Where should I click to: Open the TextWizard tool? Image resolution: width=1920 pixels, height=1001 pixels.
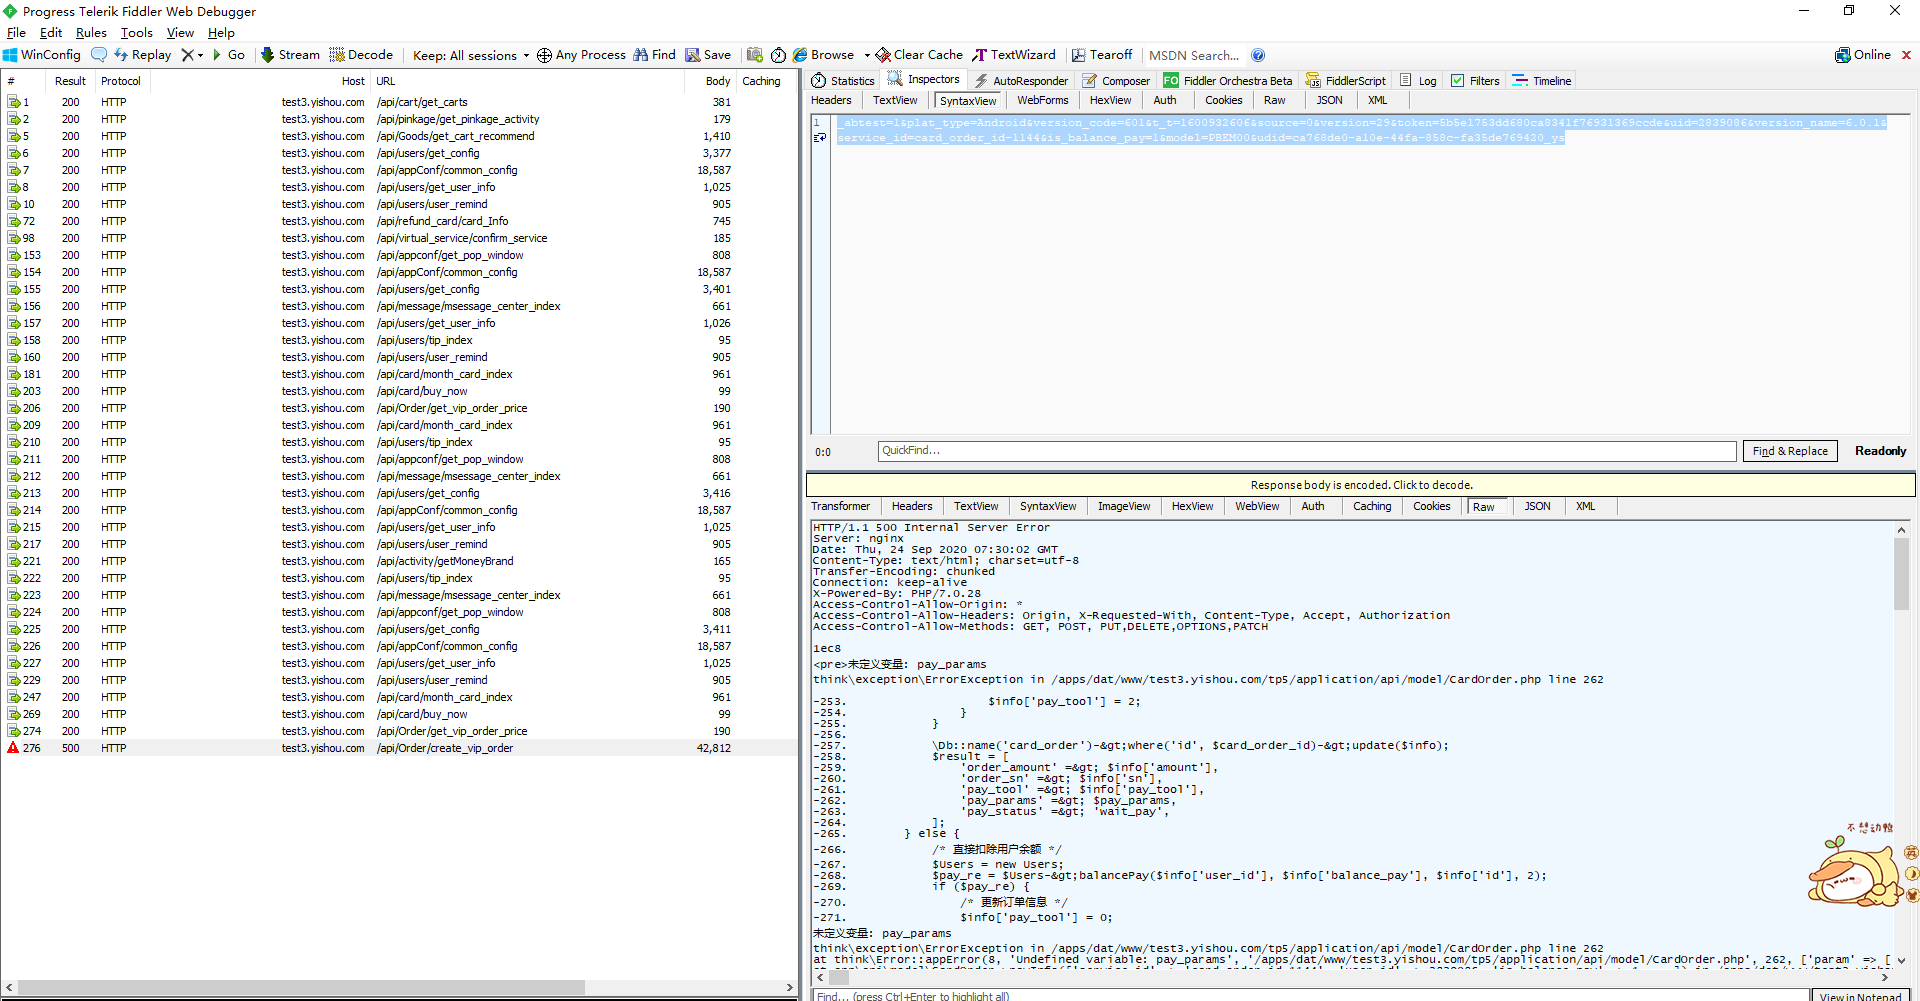[1014, 55]
